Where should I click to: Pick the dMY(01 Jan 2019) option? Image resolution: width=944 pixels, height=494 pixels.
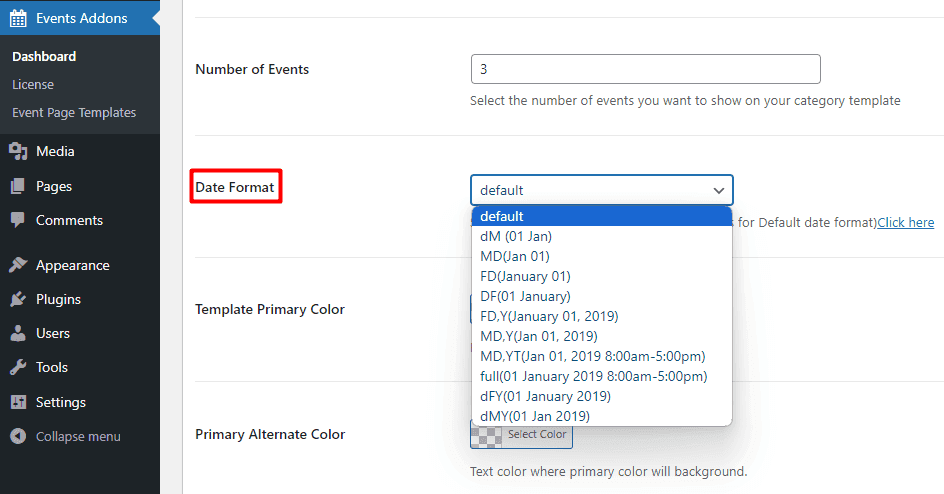[535, 416]
